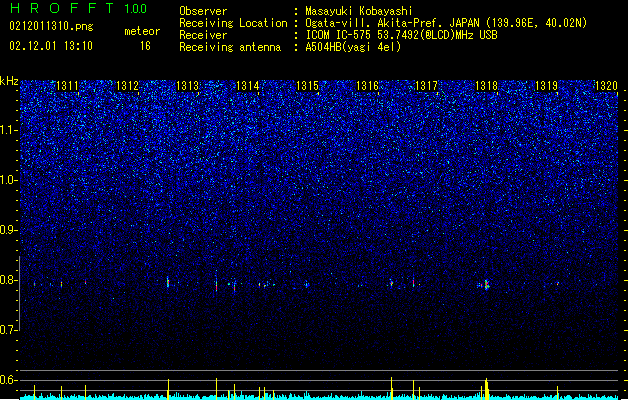This screenshot has height=400, width=629.
Task: Click the 1316 time marker
Action: (x=367, y=86)
